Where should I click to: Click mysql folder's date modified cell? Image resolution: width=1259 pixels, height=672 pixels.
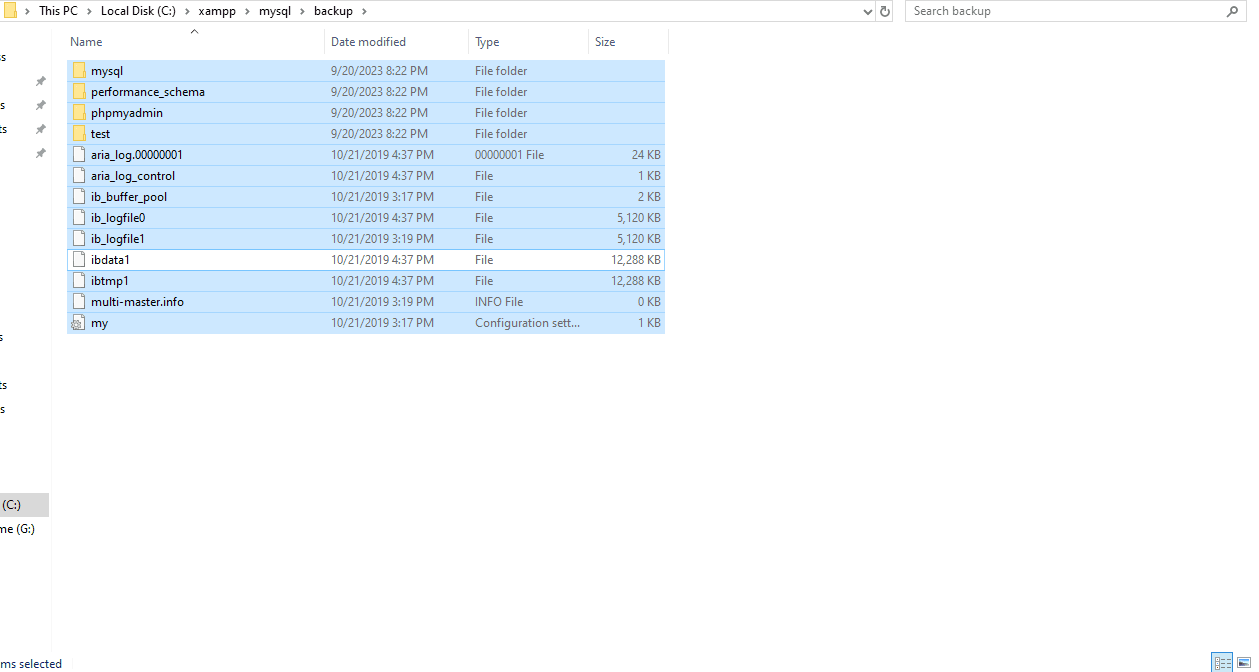(379, 71)
